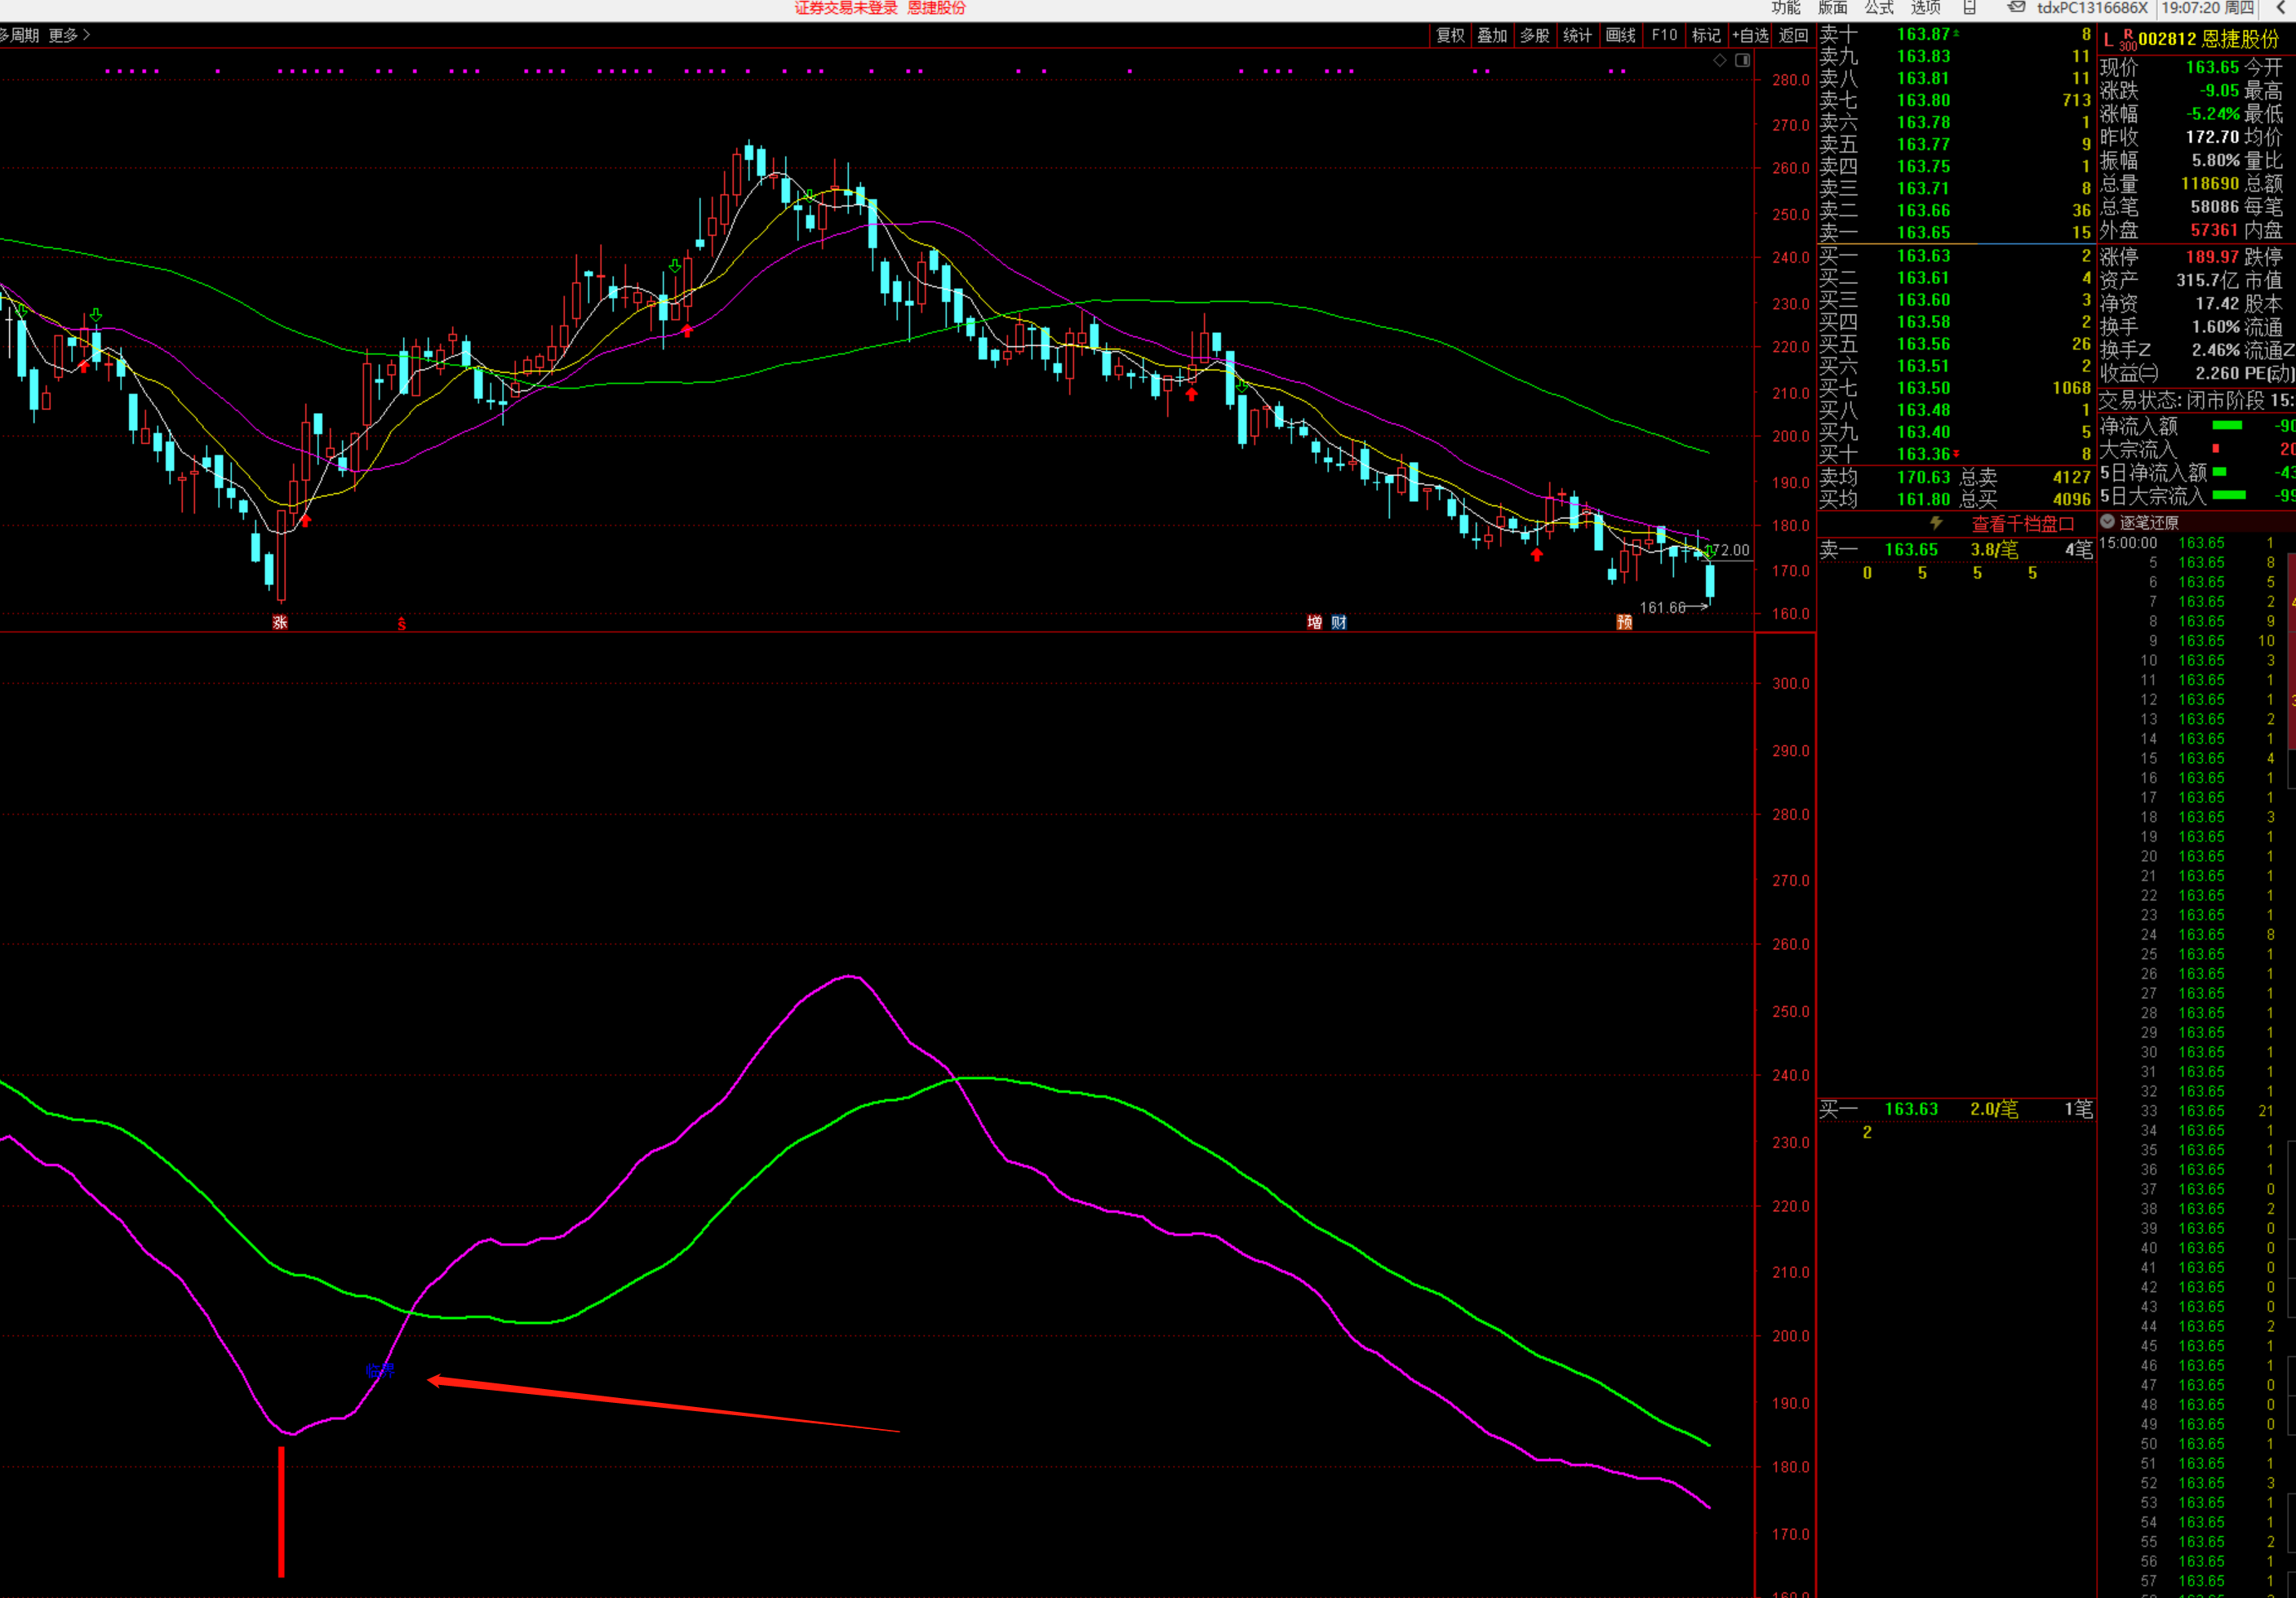Click the 涨 event marker under the chart
Viewport: 2296px width, 1598px height.
click(280, 622)
